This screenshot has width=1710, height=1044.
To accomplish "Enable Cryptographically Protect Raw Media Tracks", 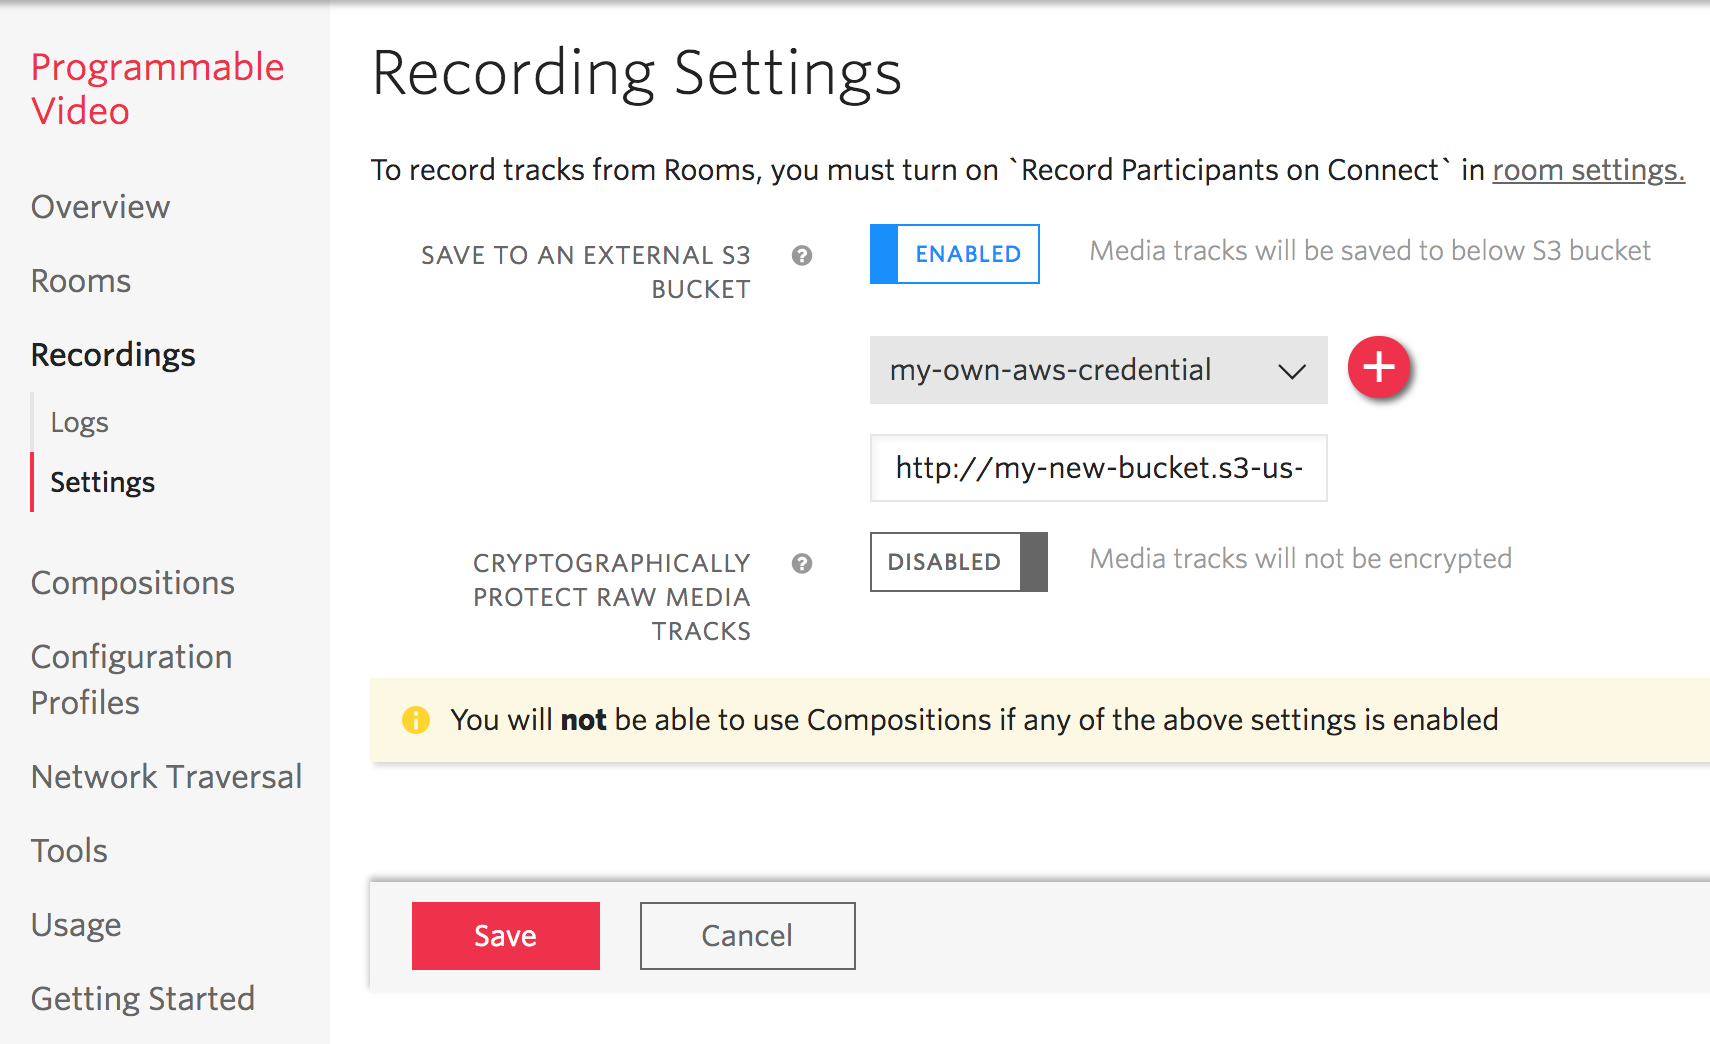I will [x=957, y=562].
